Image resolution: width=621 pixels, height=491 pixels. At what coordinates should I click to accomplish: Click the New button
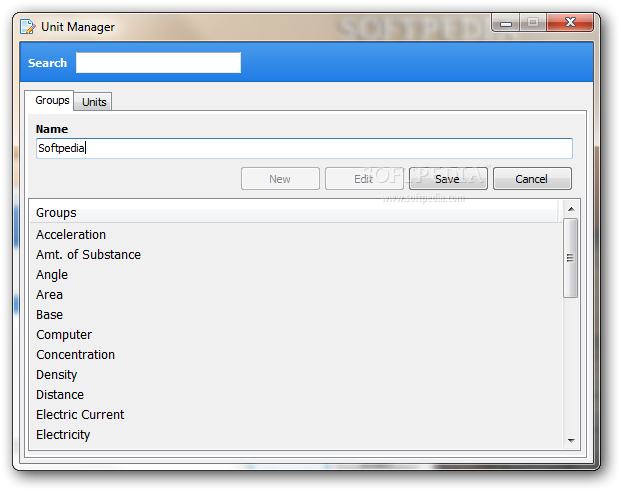(x=280, y=179)
